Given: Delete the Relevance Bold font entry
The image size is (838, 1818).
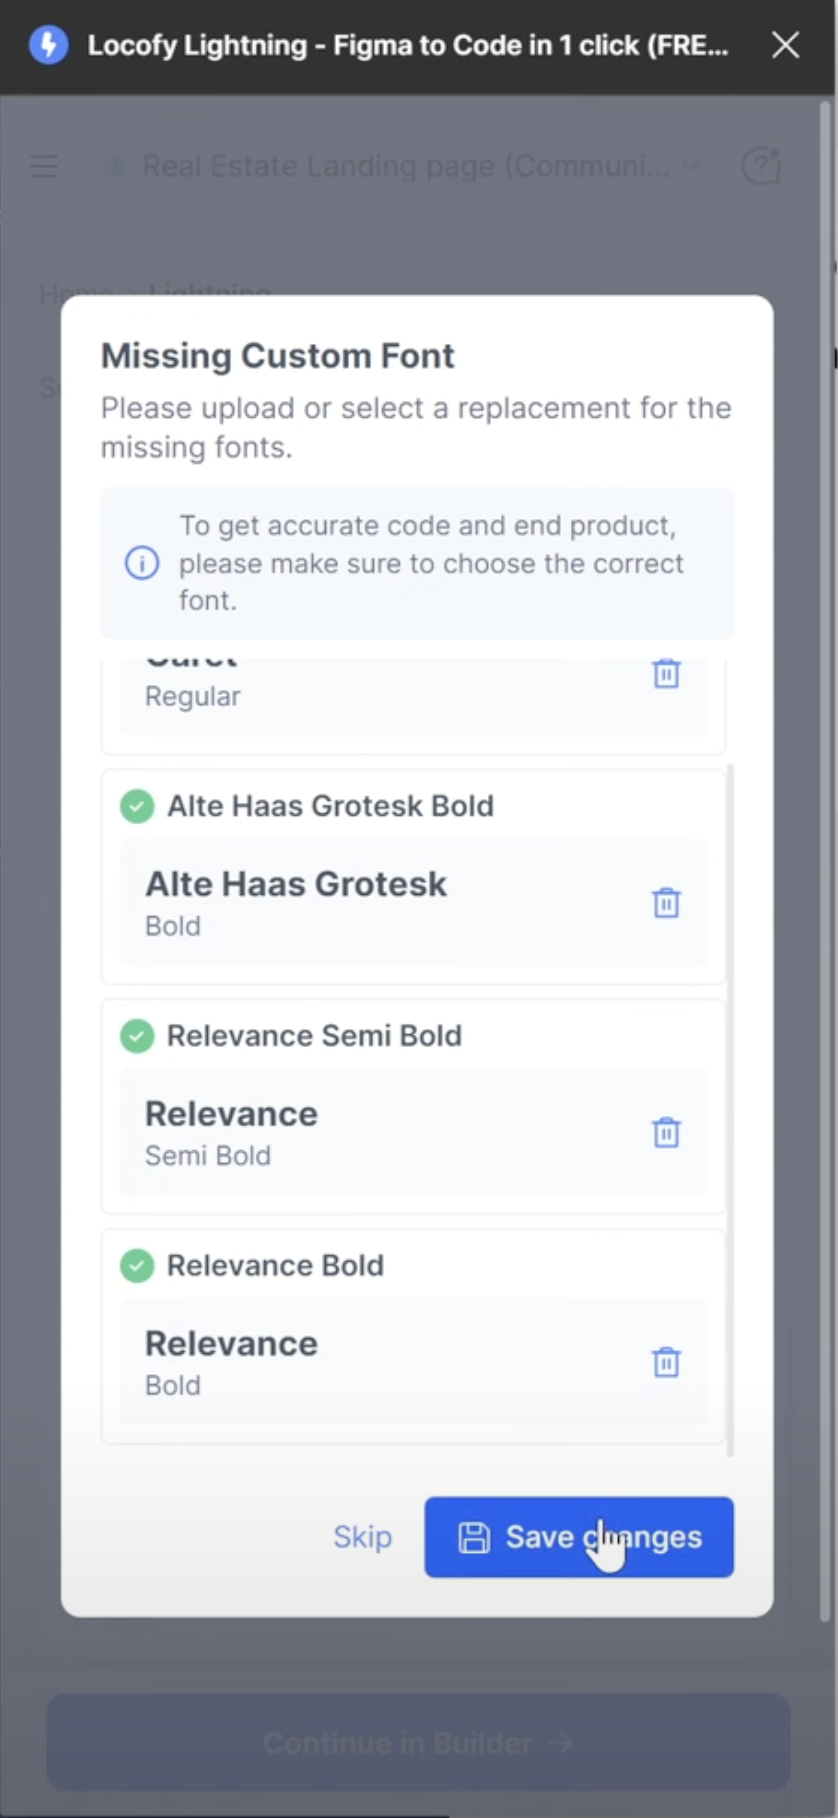Looking at the screenshot, I should pyautogui.click(x=666, y=1362).
